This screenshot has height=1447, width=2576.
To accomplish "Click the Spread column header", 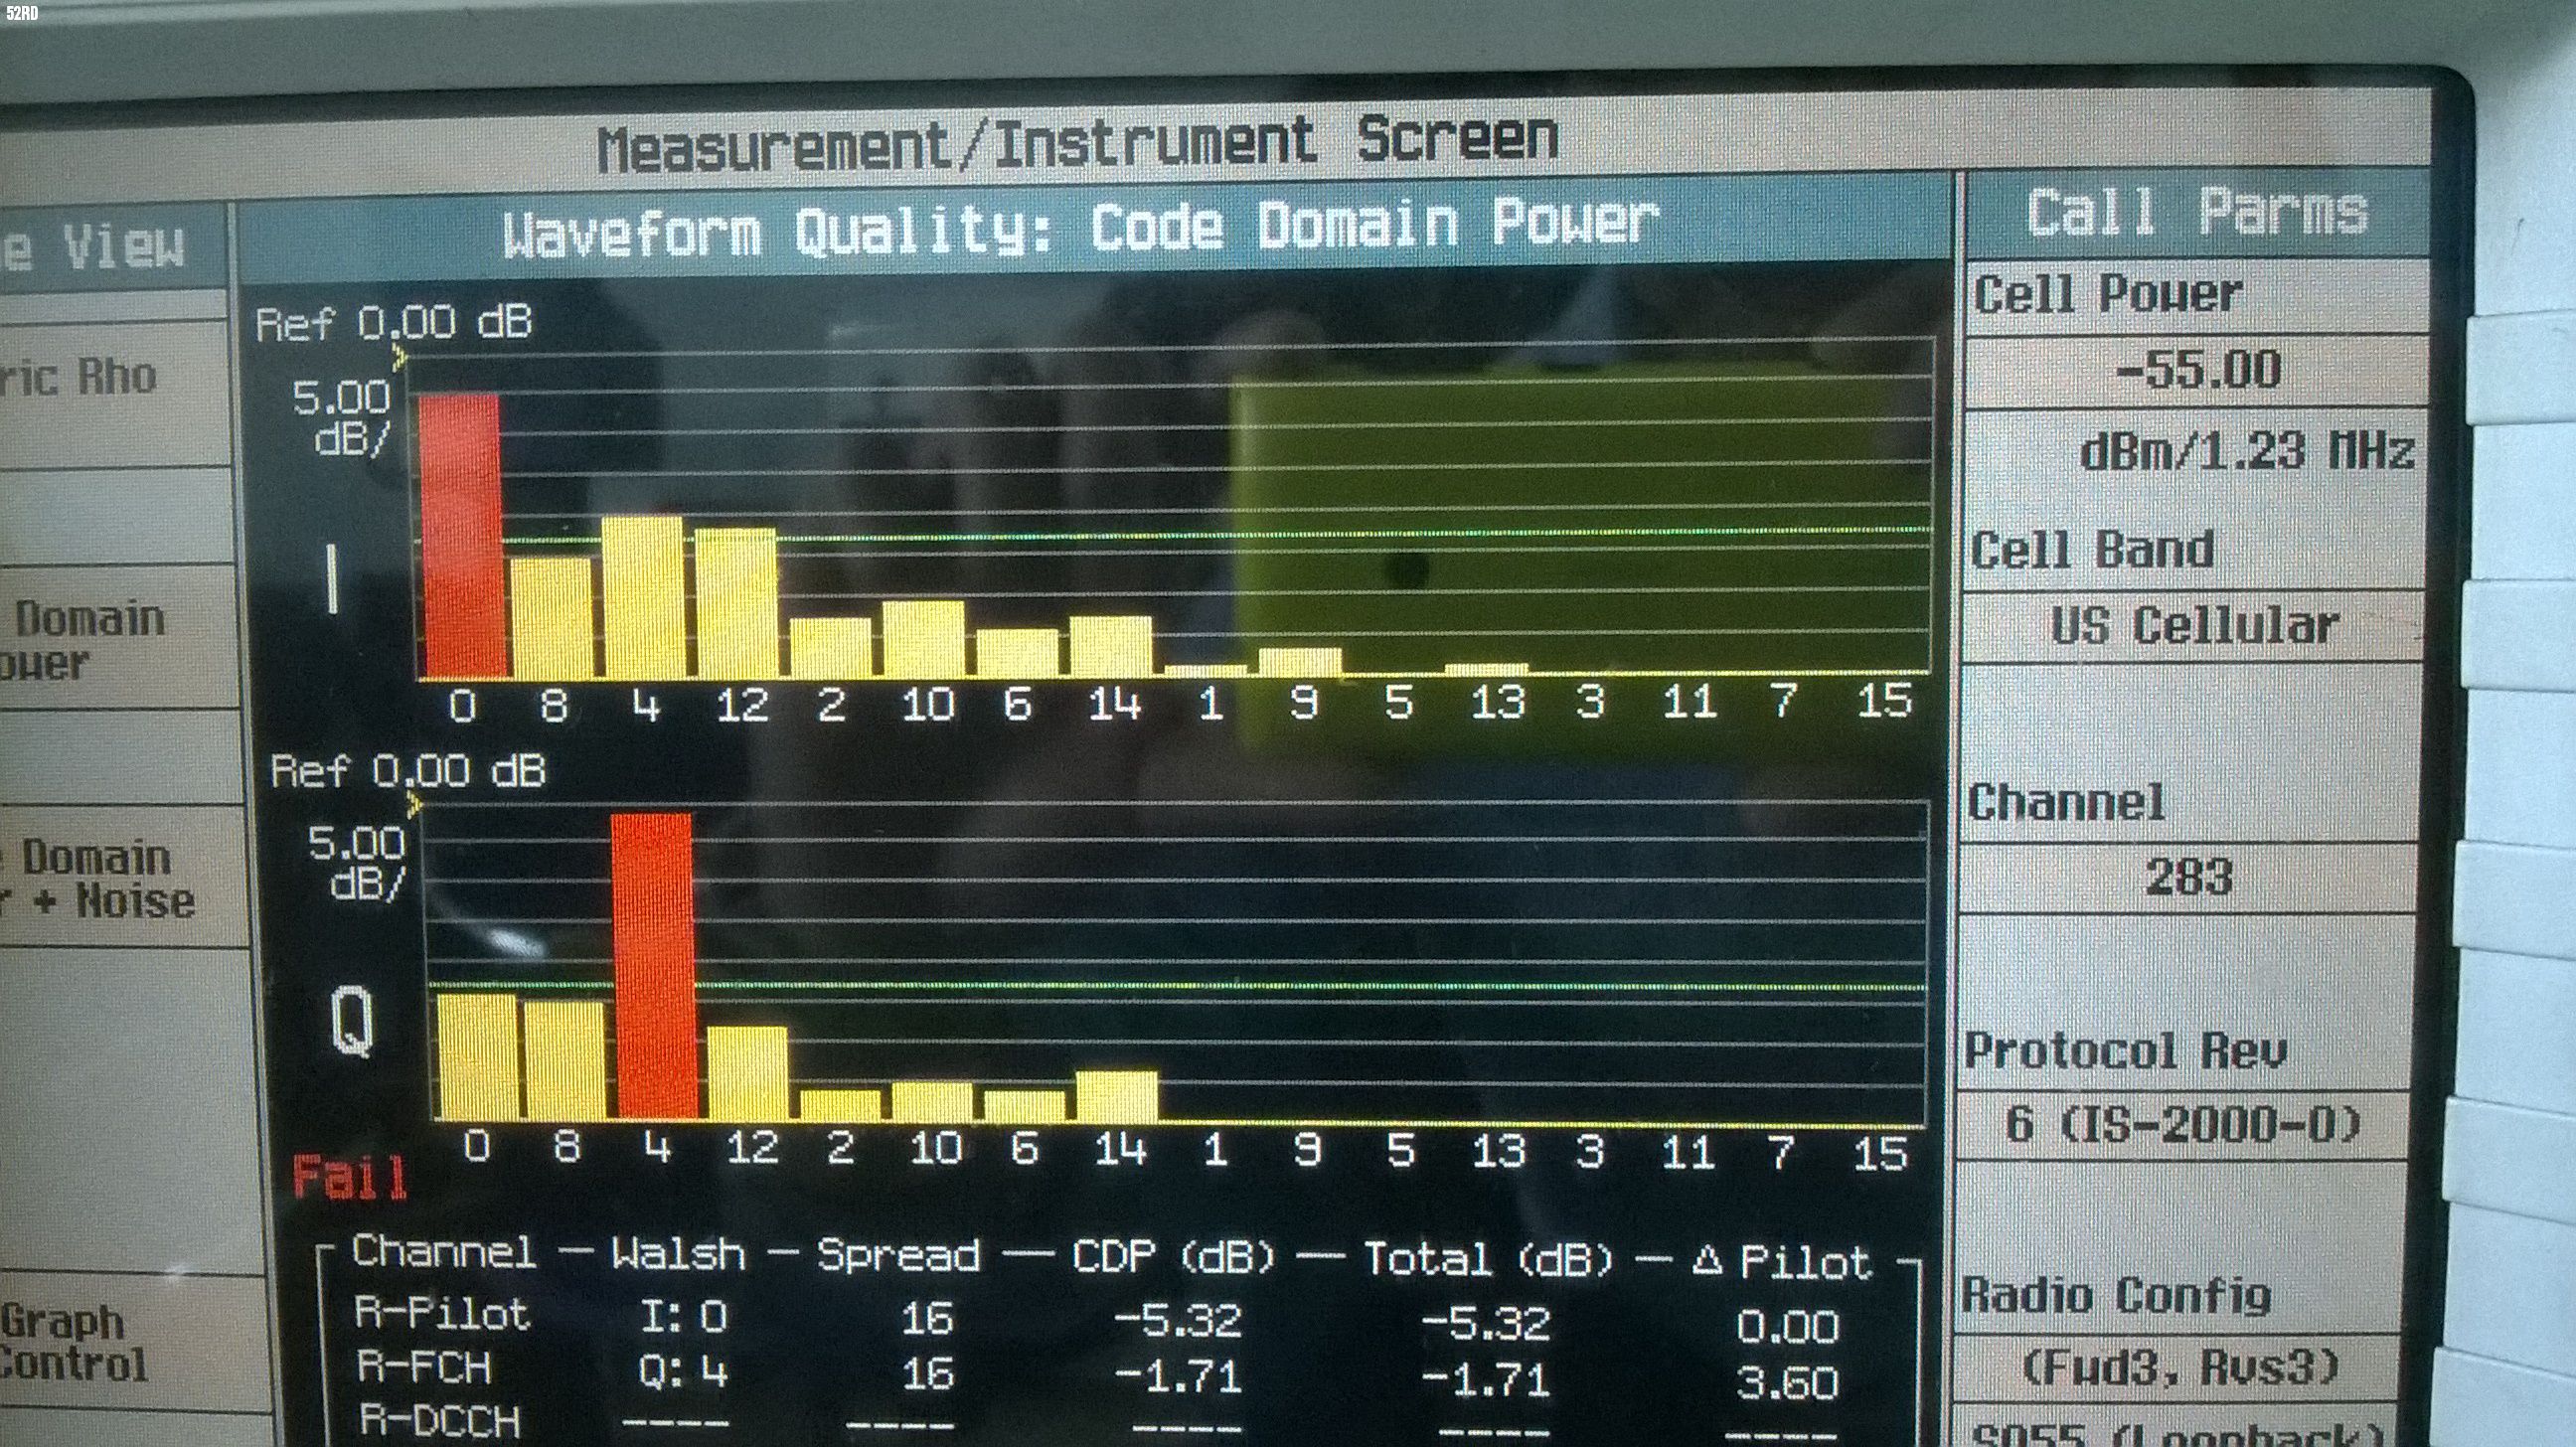I will tap(898, 1256).
